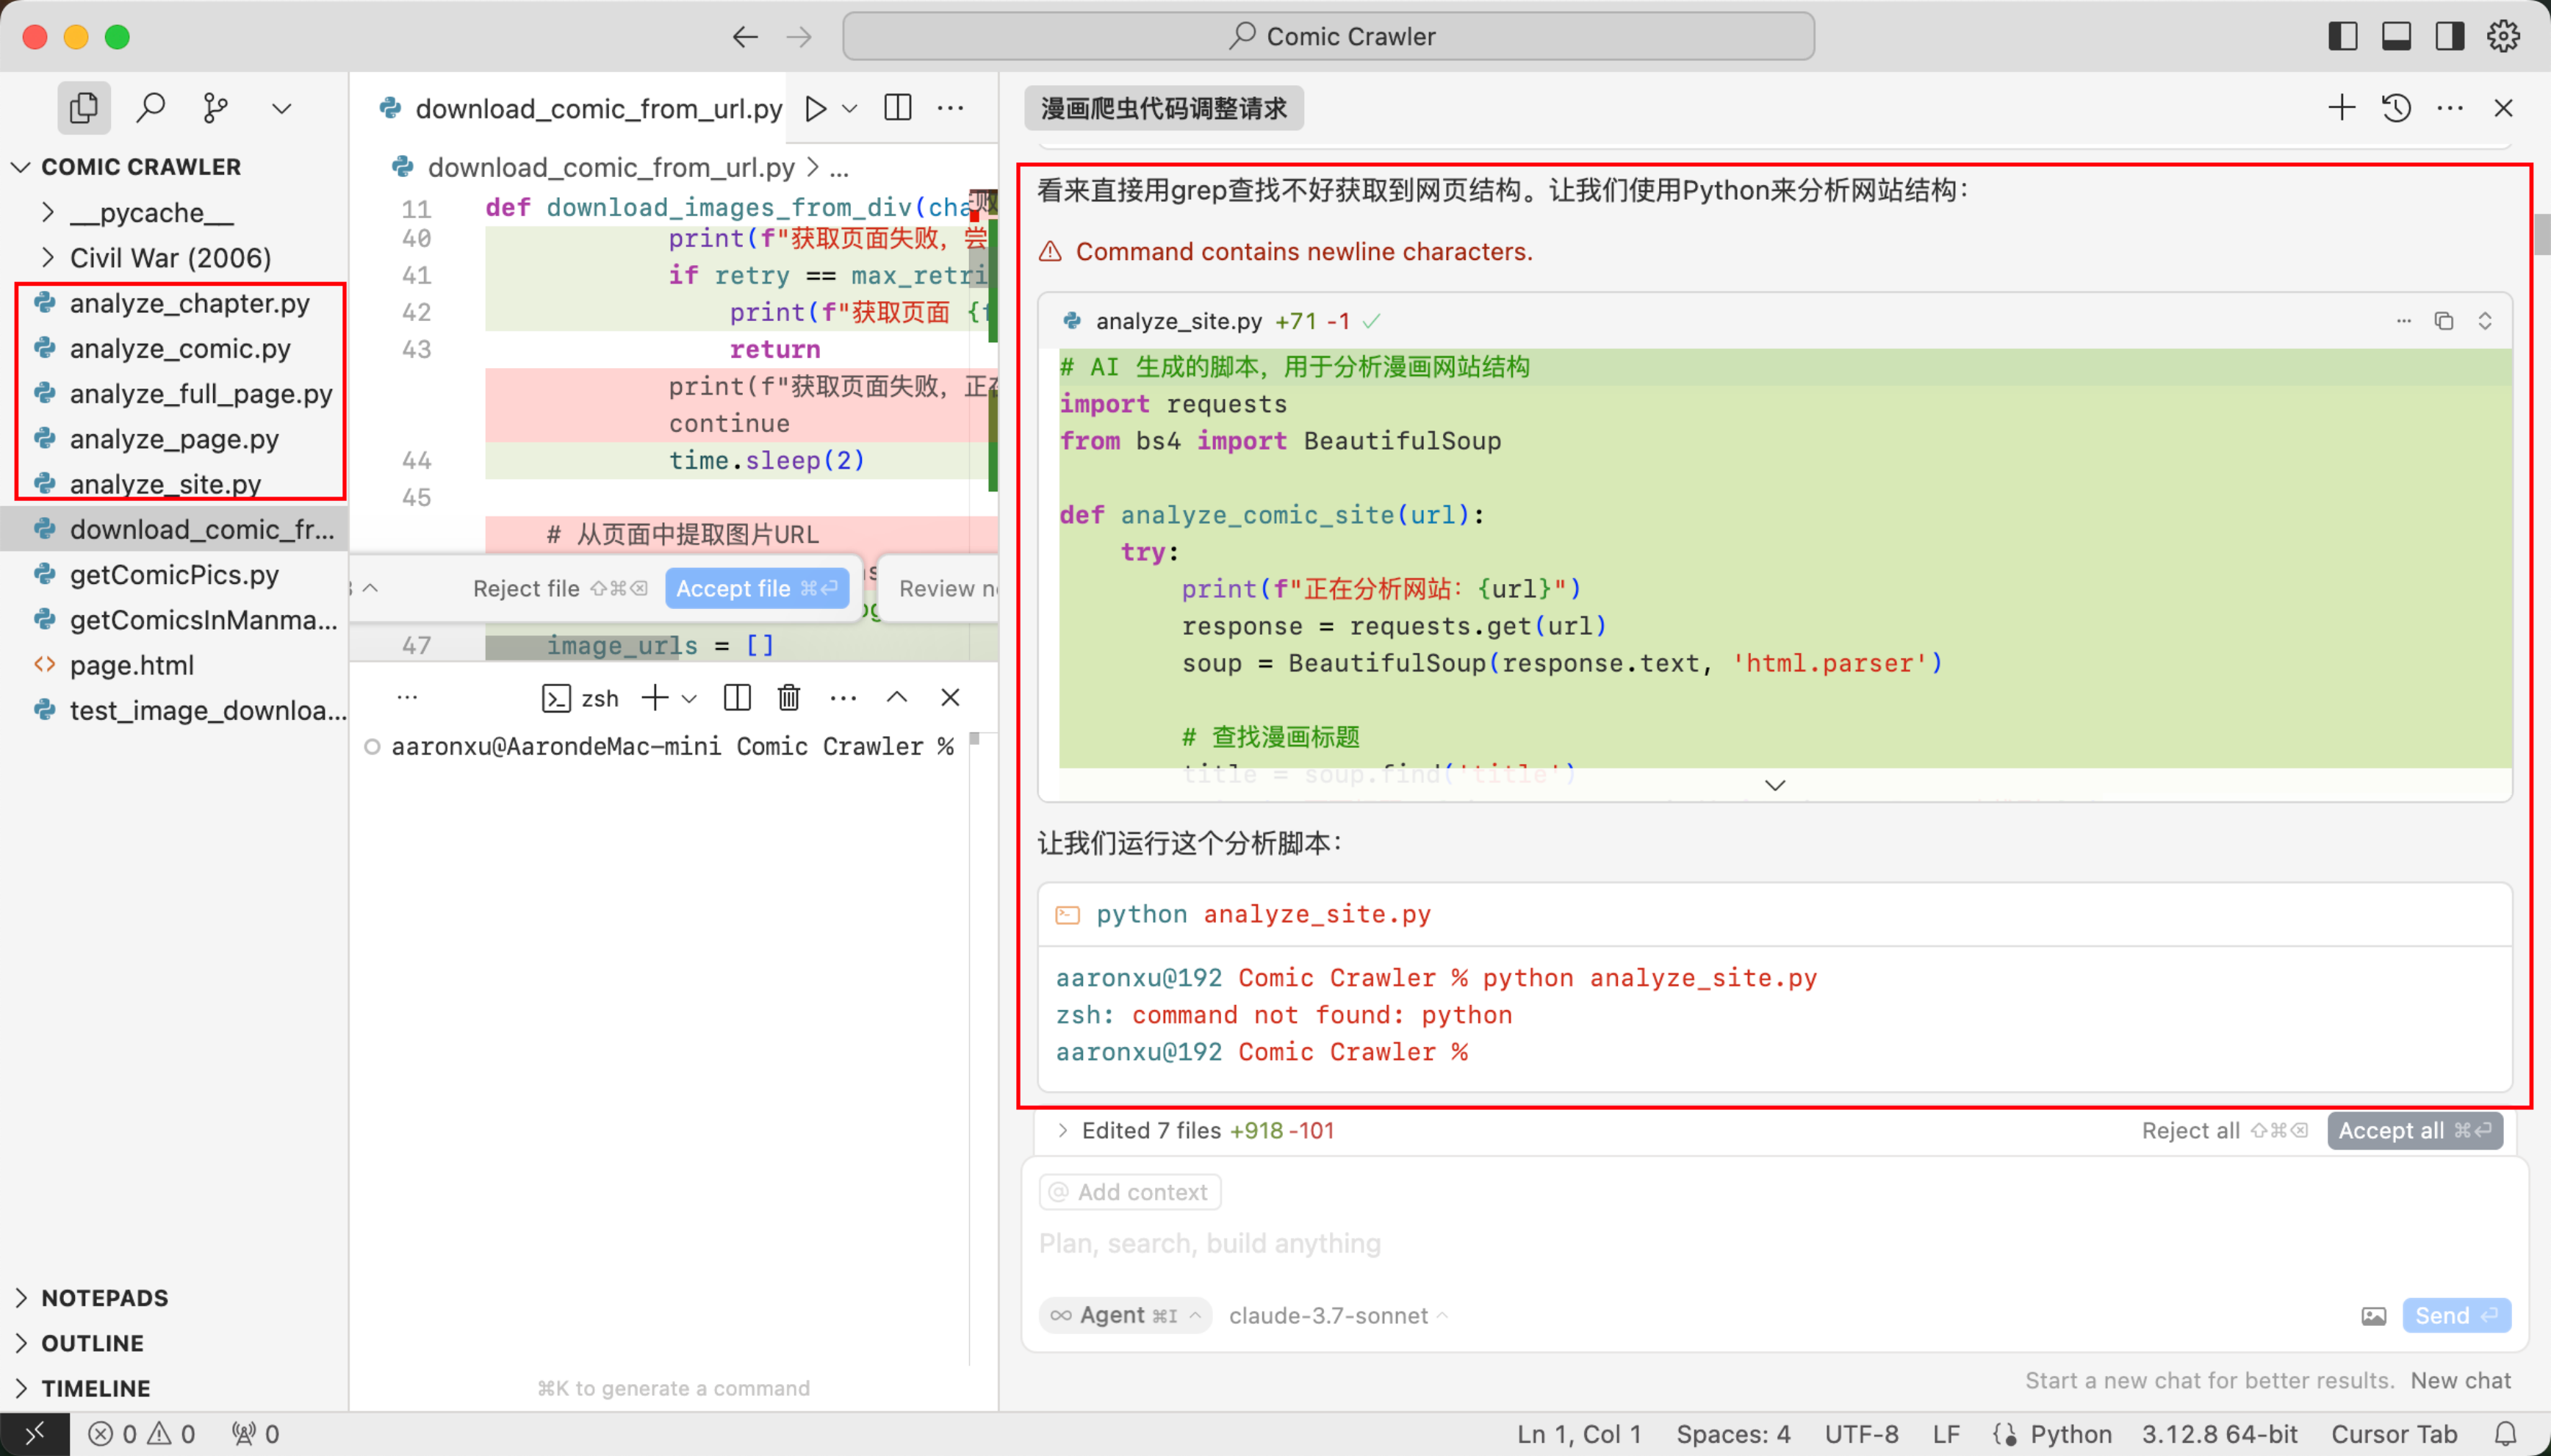The height and width of the screenshot is (1456, 2551).
Task: Run the Python file with play icon
Action: click(816, 108)
